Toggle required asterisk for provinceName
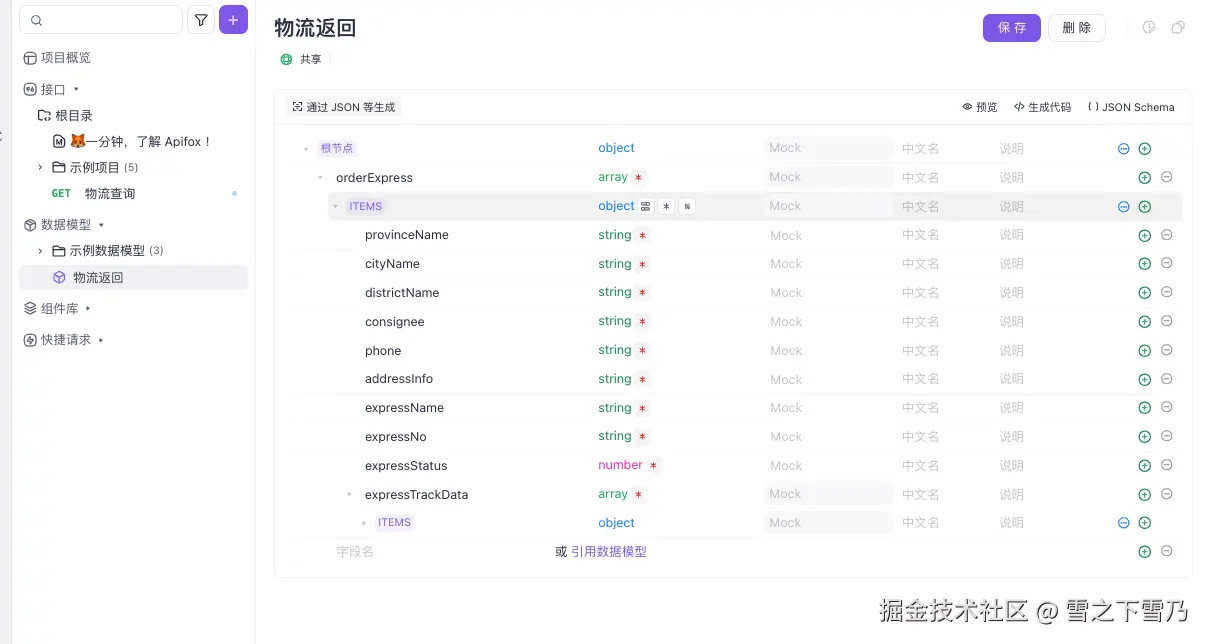 point(642,235)
